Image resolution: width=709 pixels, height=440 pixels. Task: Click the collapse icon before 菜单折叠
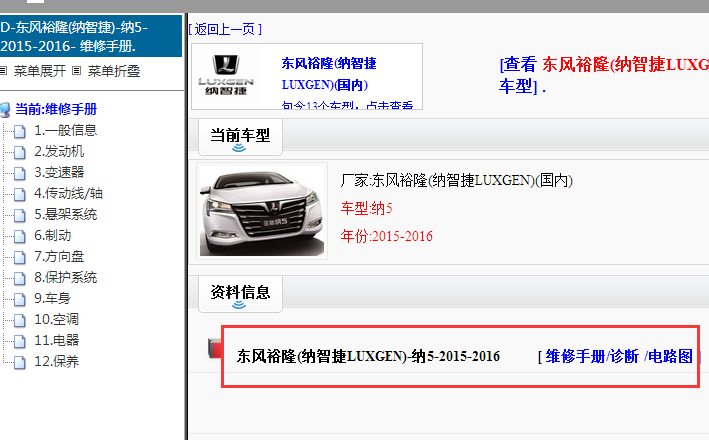77,71
